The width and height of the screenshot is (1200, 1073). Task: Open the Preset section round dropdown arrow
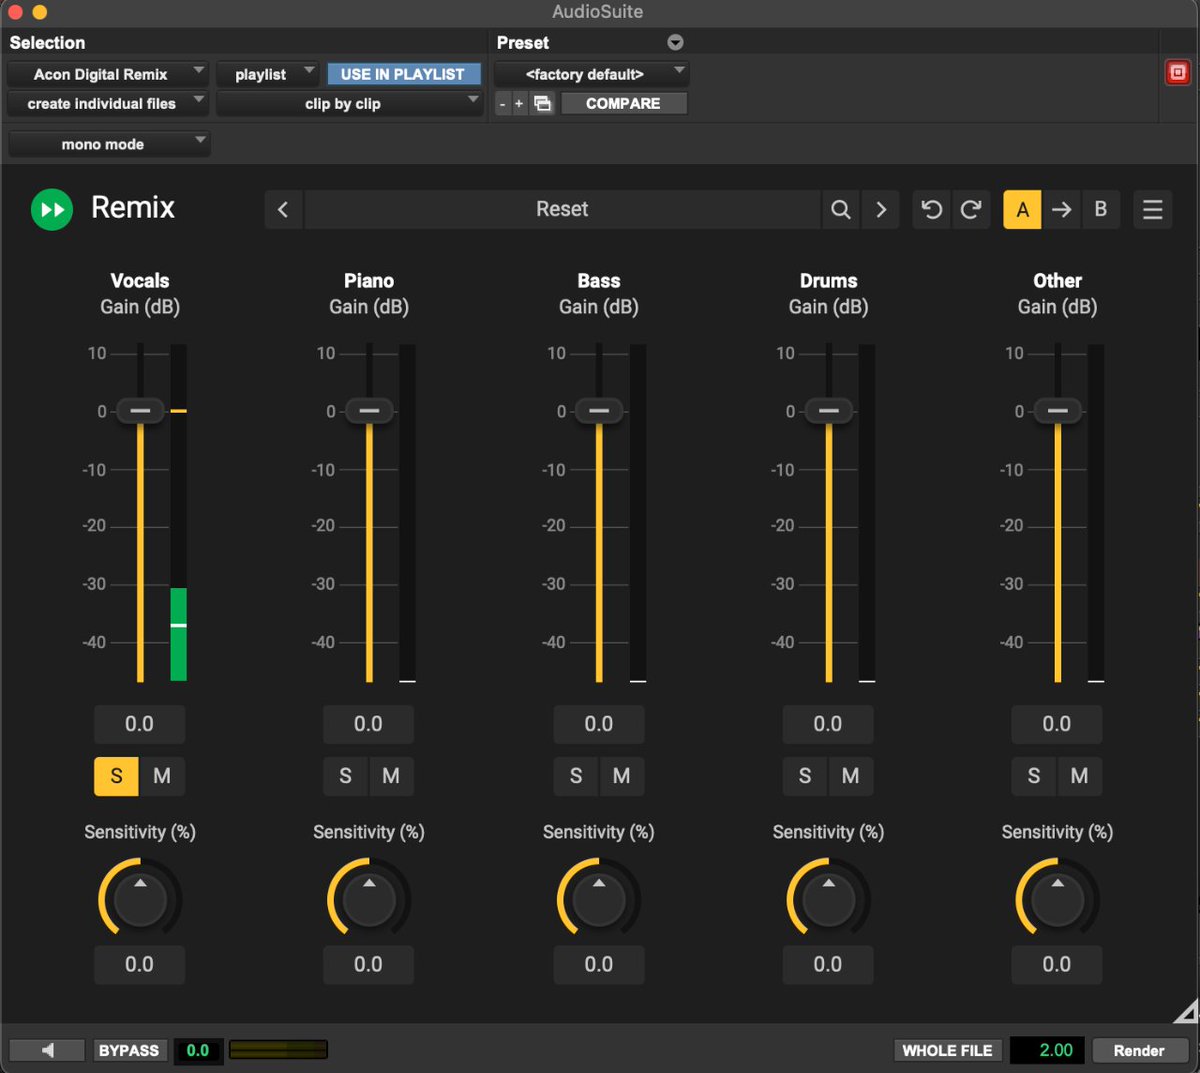675,42
